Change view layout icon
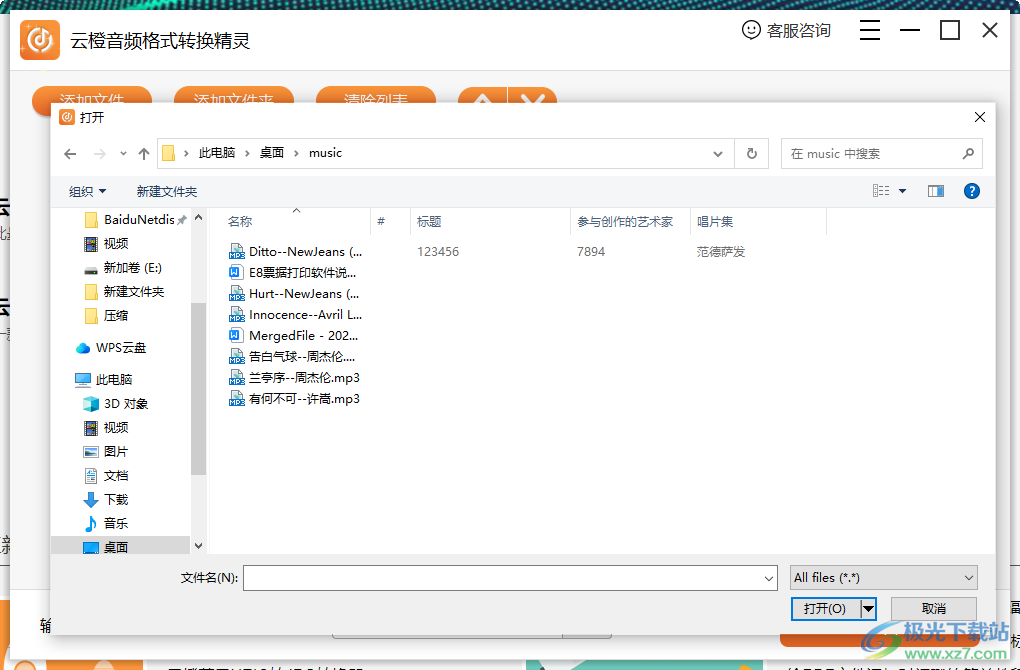Viewport: 1020px width, 670px height. [x=881, y=191]
